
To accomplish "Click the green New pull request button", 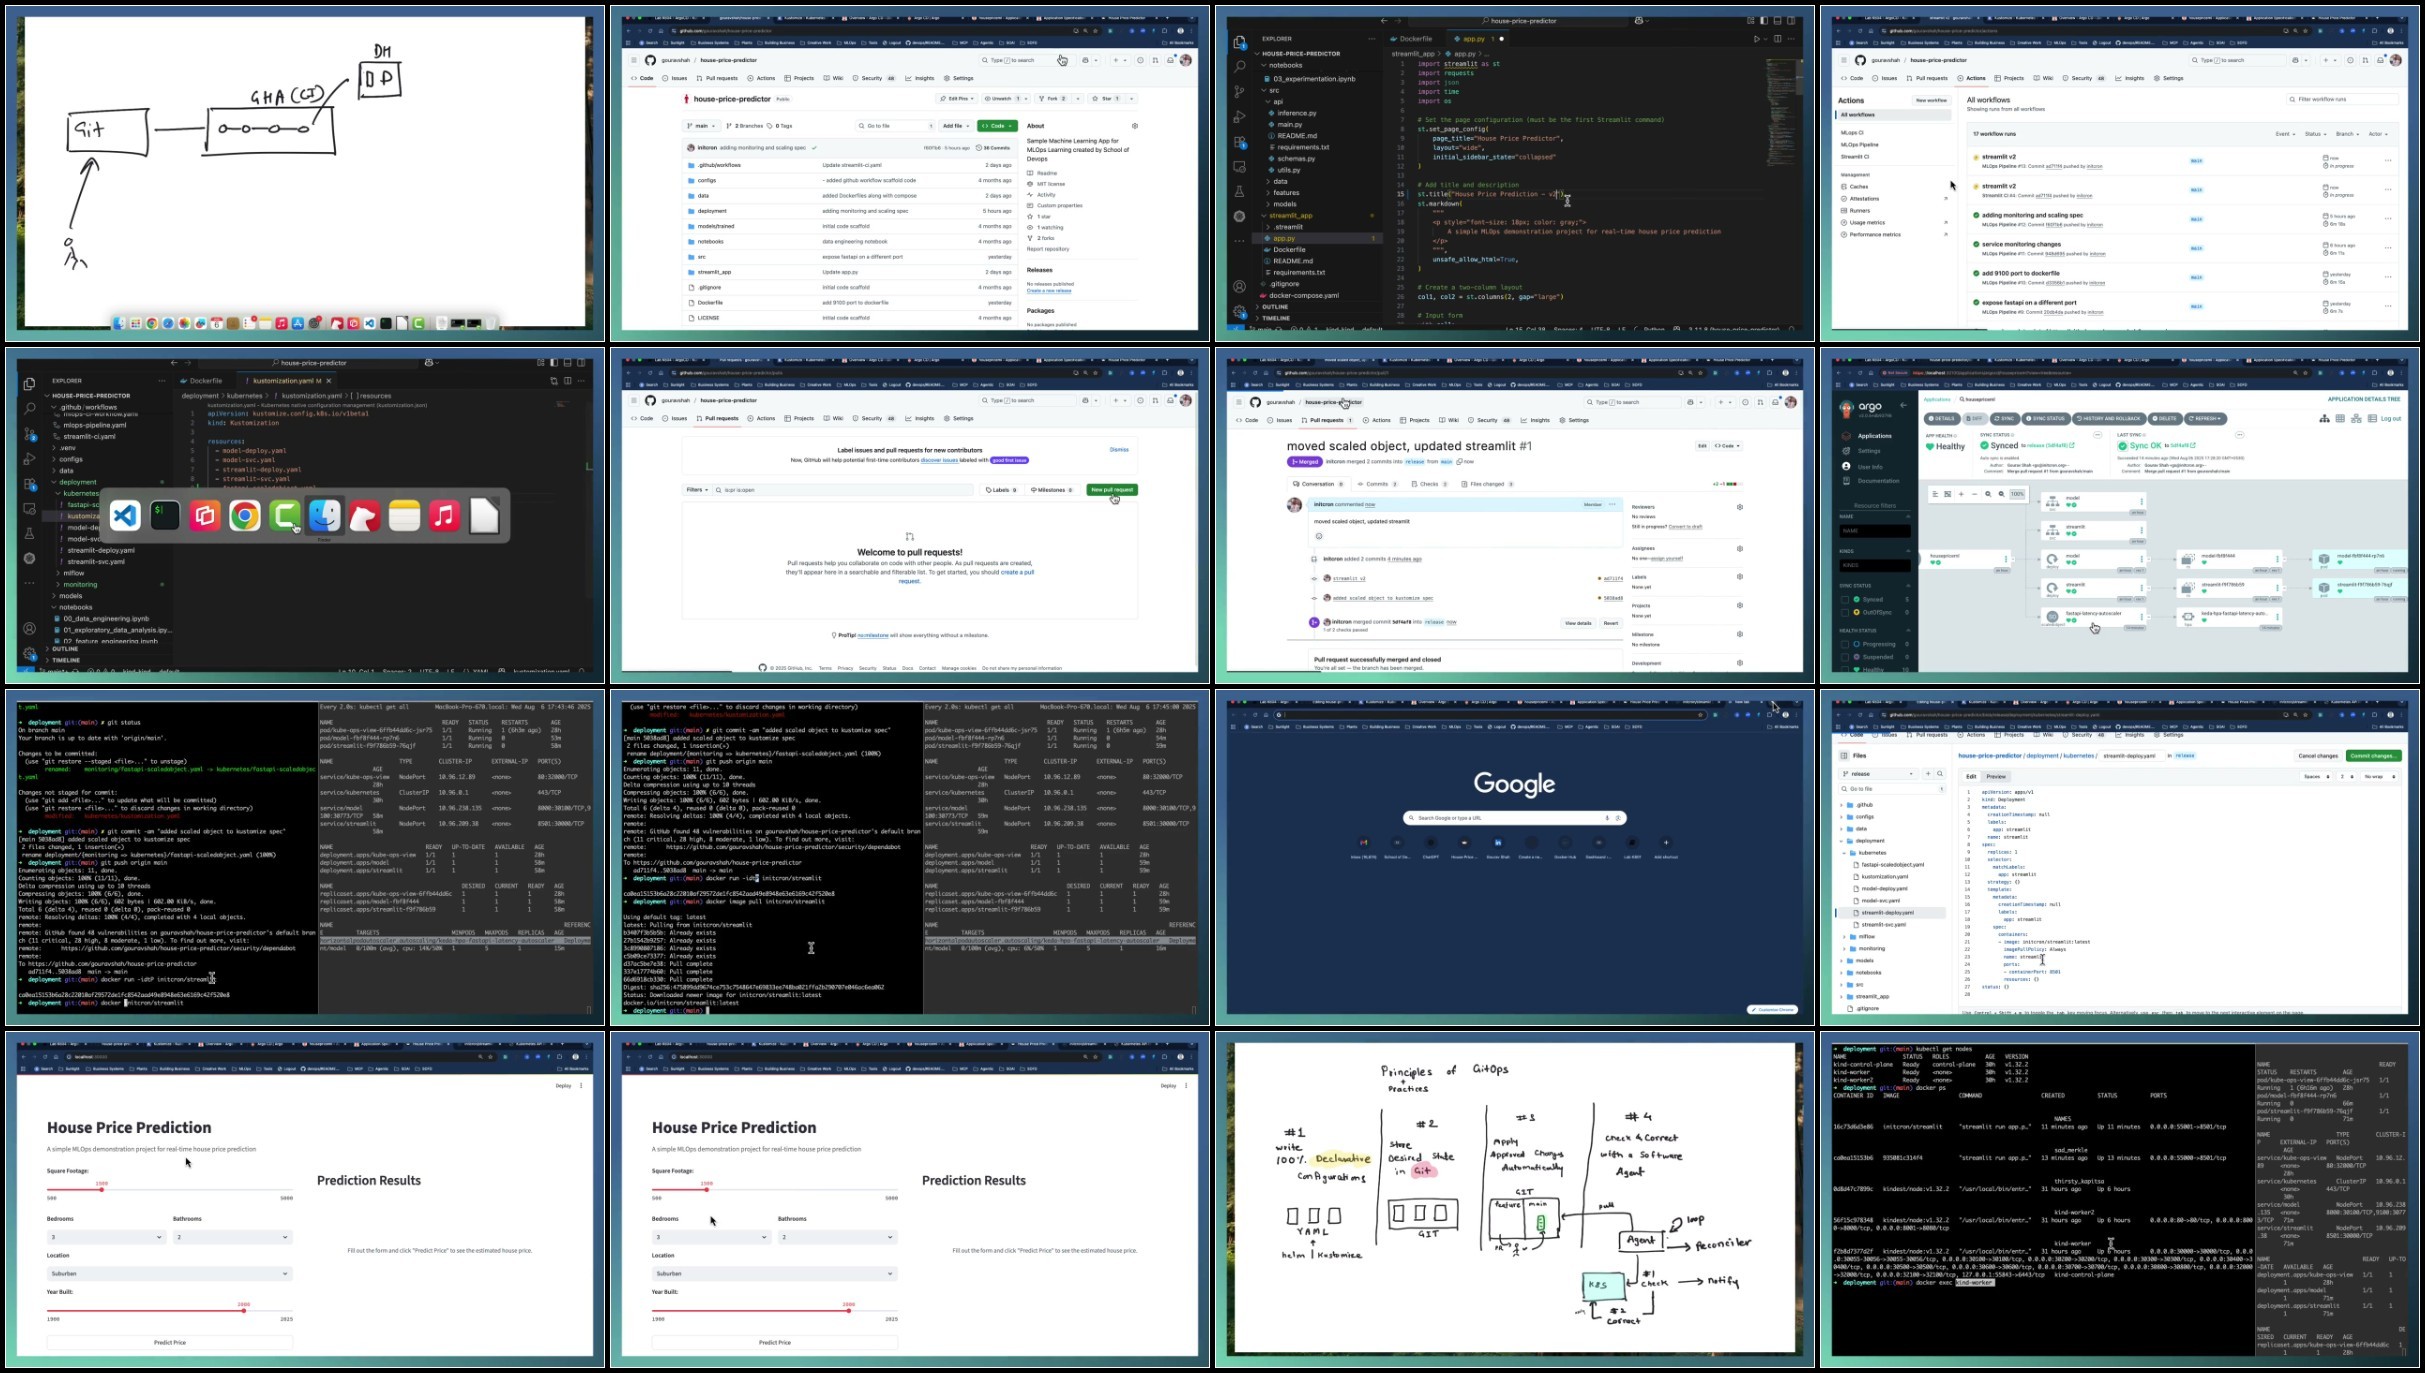I will pyautogui.click(x=1111, y=490).
